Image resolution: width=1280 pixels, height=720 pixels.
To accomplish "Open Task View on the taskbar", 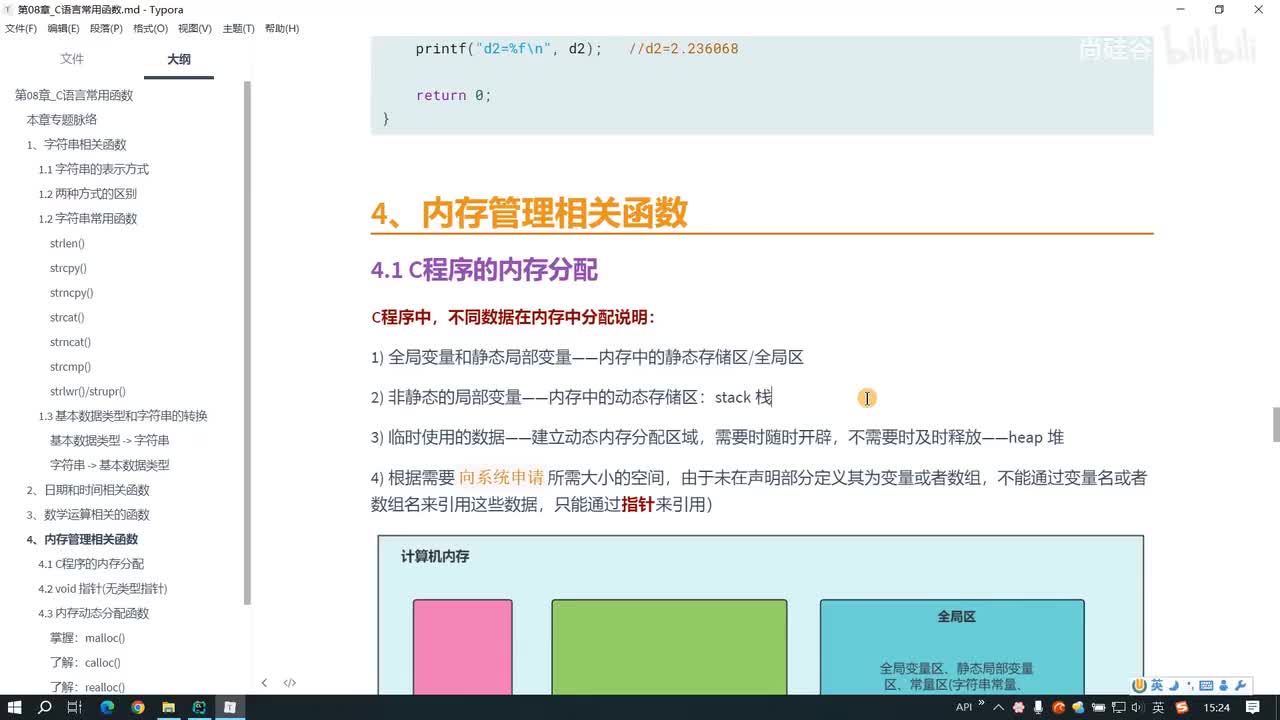I will (x=75, y=707).
